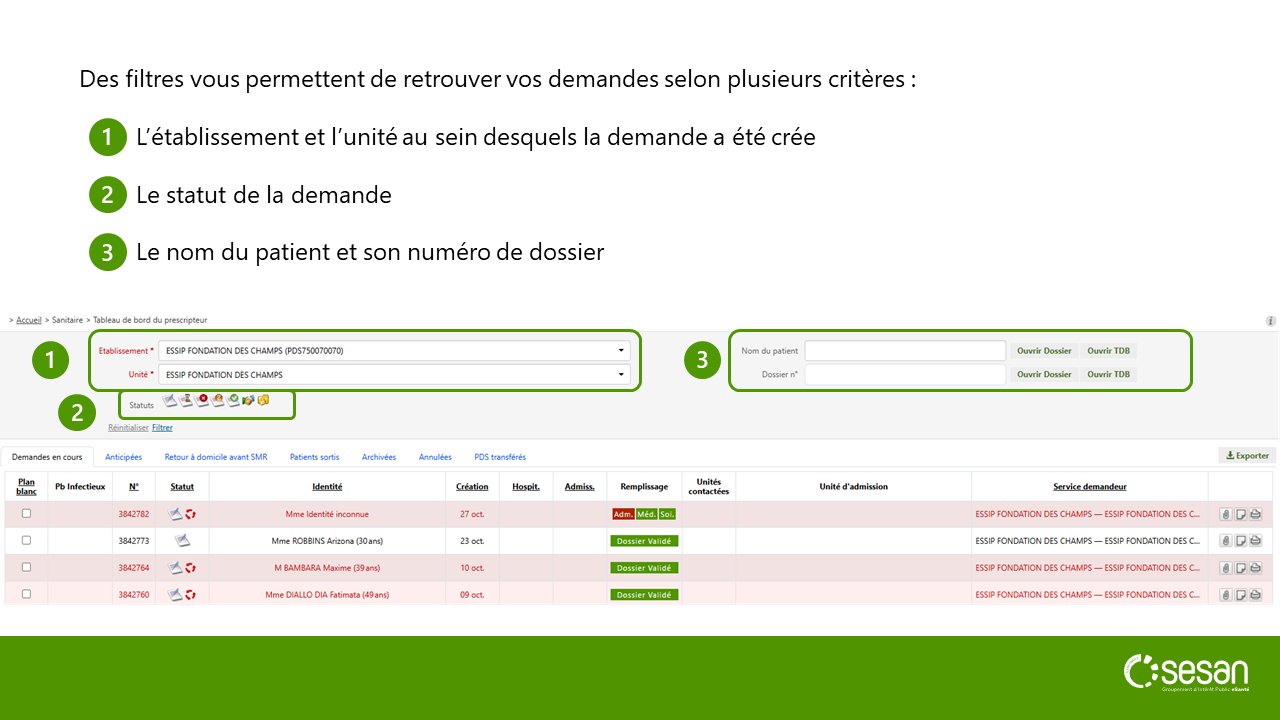Click the green Dossier Validé badge for ROBBINS
1280x720 pixels.
pyautogui.click(x=644, y=541)
